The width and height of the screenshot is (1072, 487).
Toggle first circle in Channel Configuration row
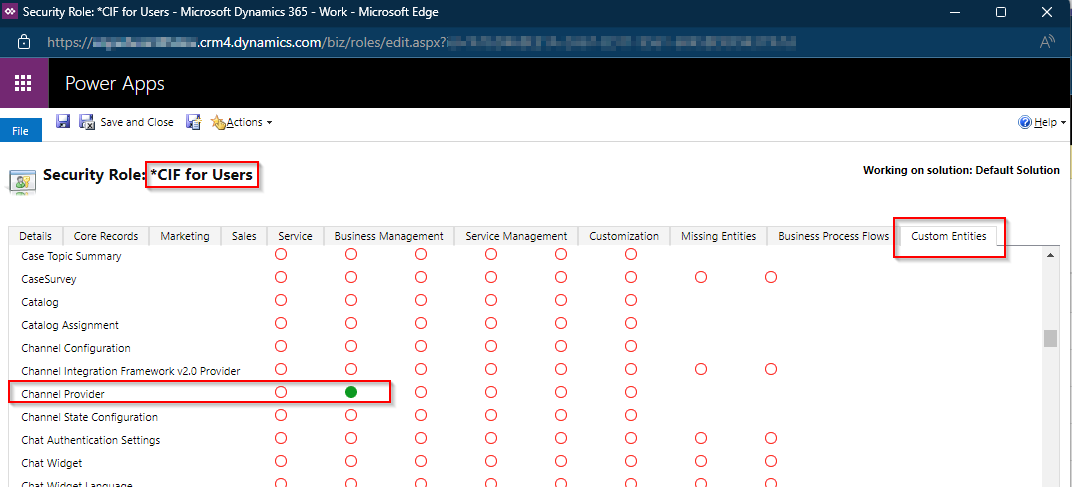(x=280, y=346)
